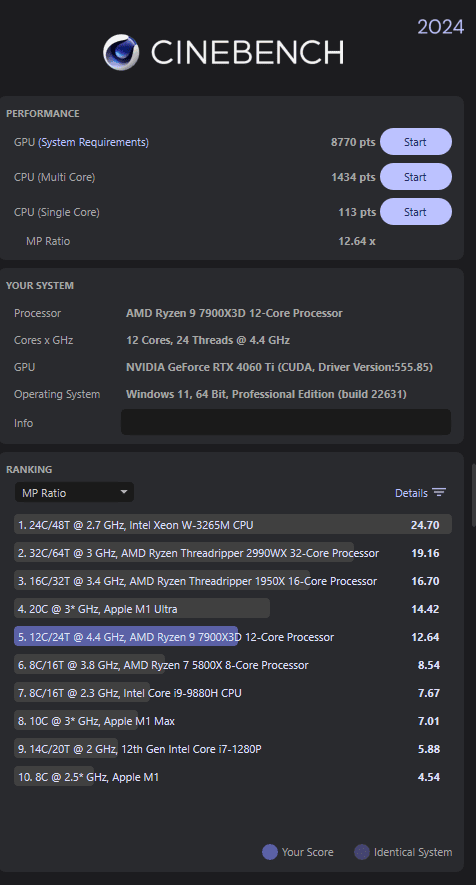Click the filter lines icon beside Details
The image size is (476, 885).
click(439, 492)
